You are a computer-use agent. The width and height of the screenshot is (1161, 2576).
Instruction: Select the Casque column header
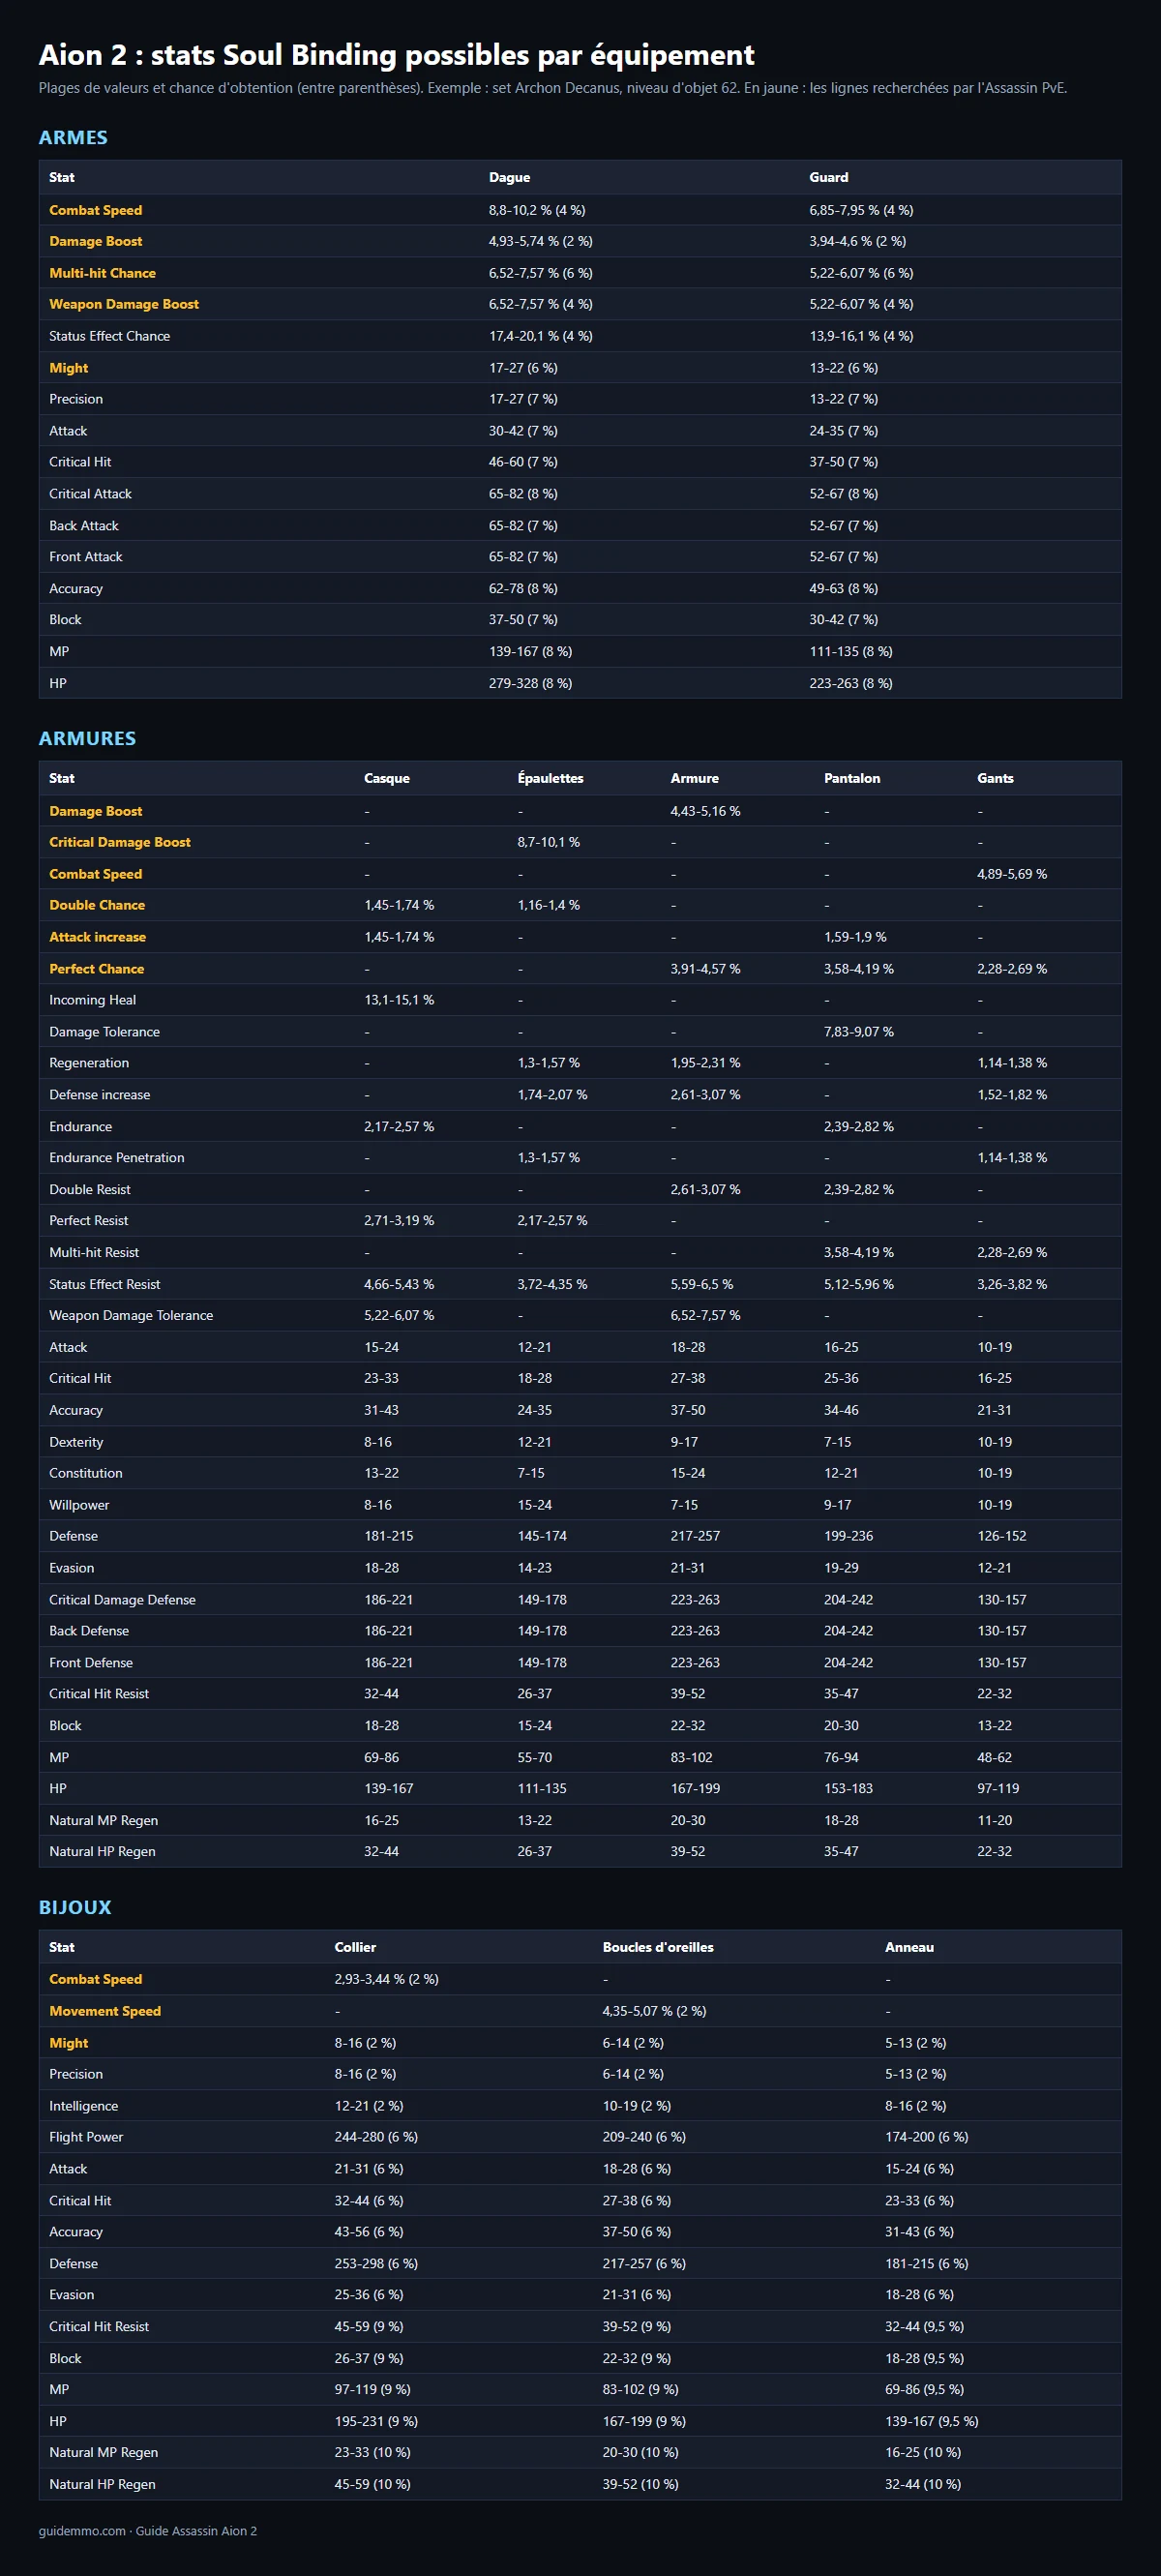387,778
